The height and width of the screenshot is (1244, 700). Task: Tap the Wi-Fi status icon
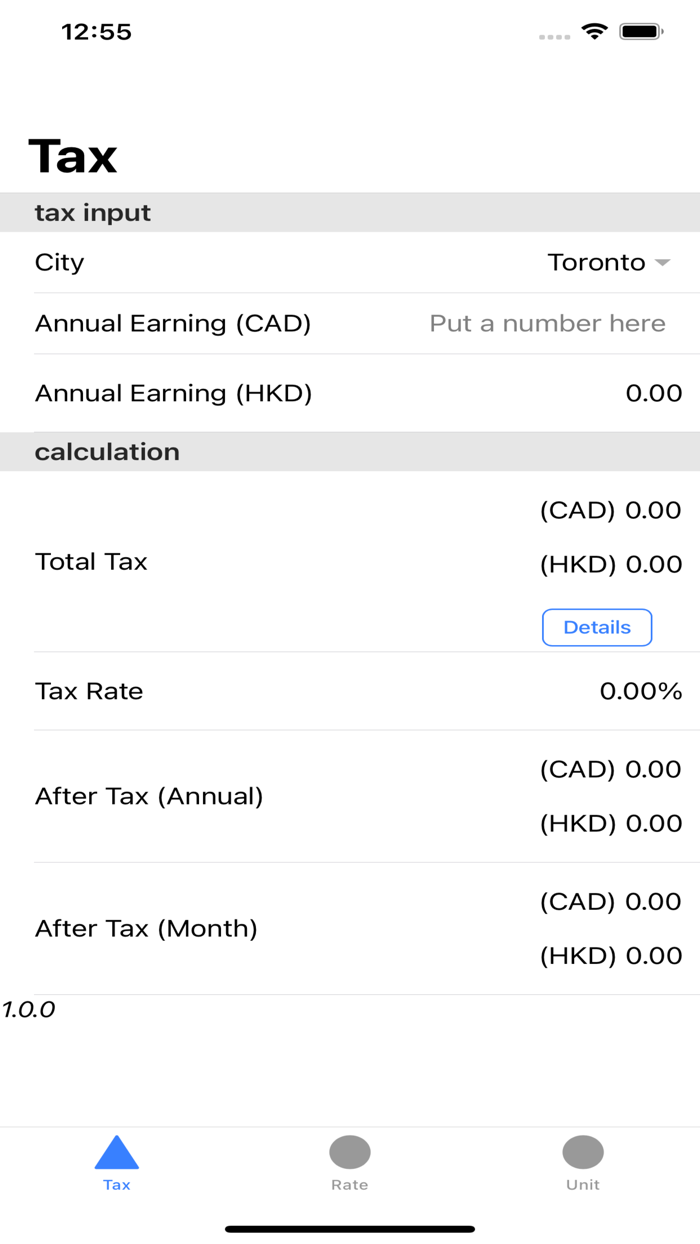595,32
